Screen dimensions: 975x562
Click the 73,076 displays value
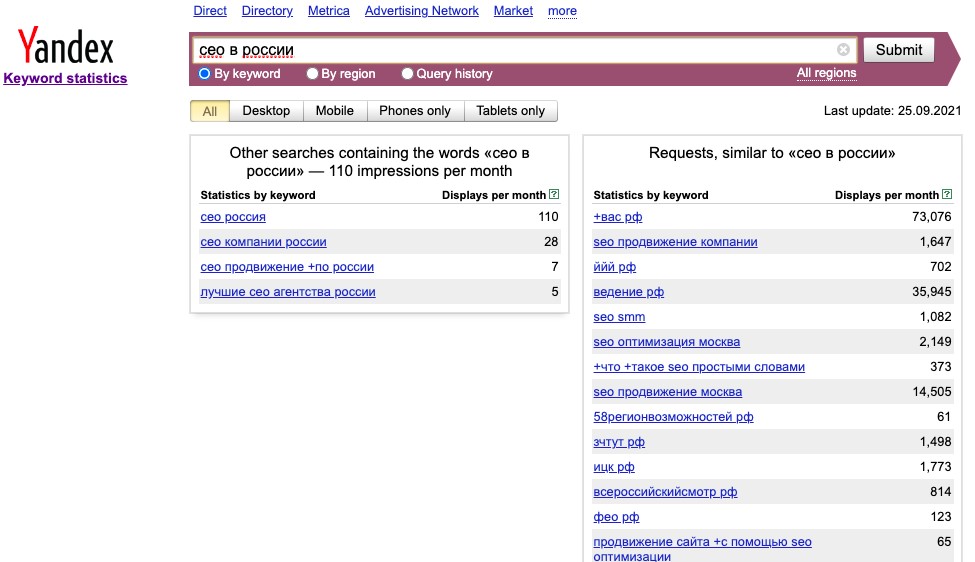[x=931, y=217]
